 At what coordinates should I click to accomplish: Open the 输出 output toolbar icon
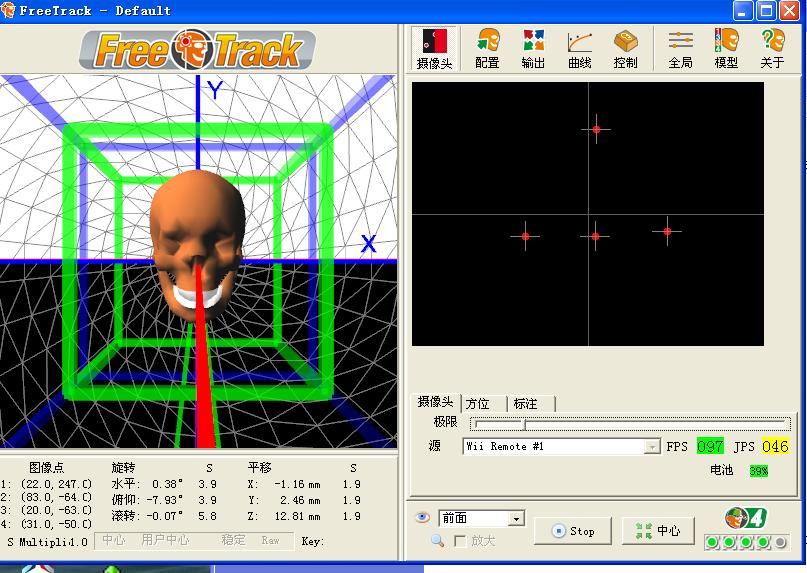click(x=533, y=48)
